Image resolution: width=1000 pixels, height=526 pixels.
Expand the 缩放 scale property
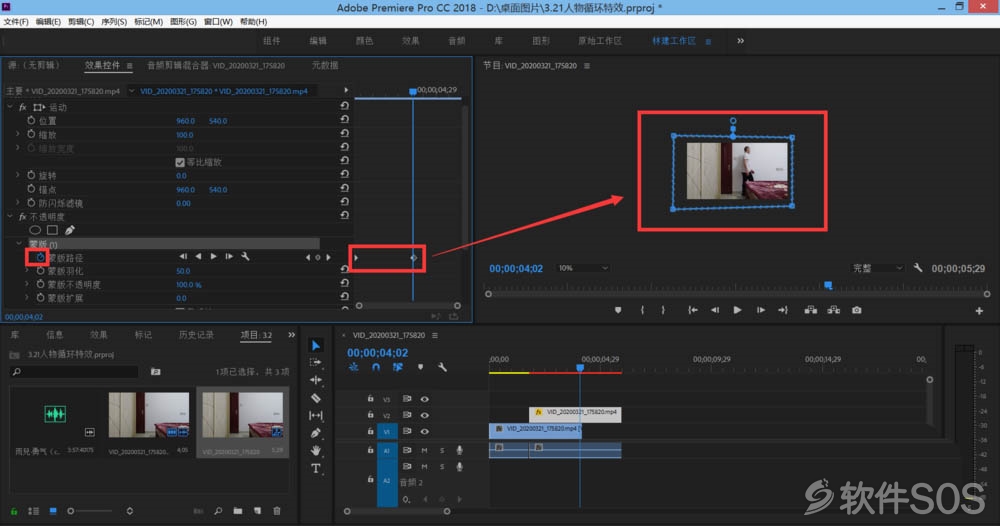click(18, 135)
